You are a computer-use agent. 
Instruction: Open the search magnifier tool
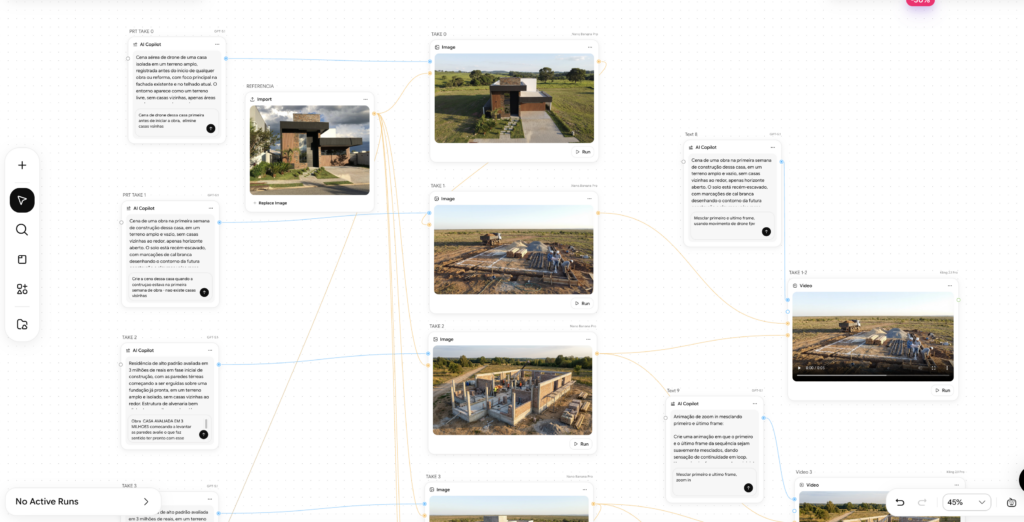22,230
